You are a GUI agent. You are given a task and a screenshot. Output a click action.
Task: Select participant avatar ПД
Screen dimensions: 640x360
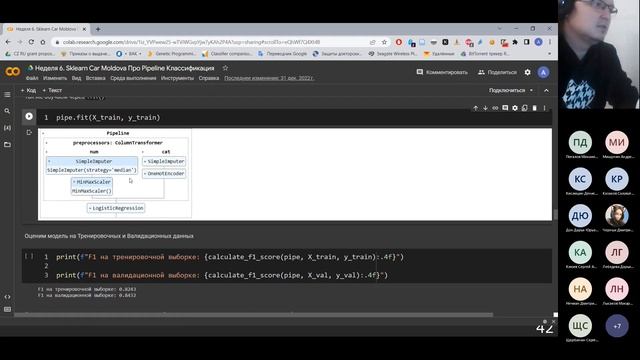click(580, 142)
